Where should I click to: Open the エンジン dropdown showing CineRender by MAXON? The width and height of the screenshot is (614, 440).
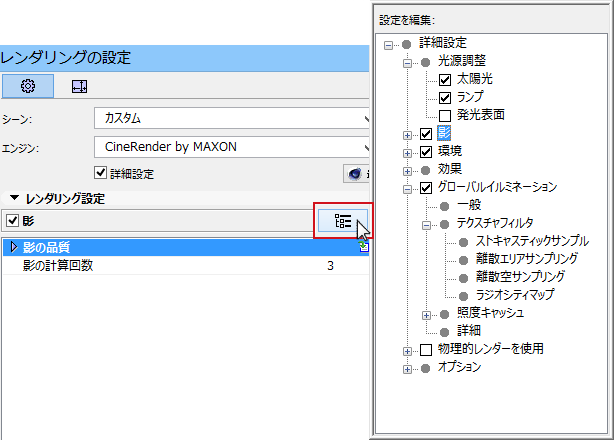(231, 147)
